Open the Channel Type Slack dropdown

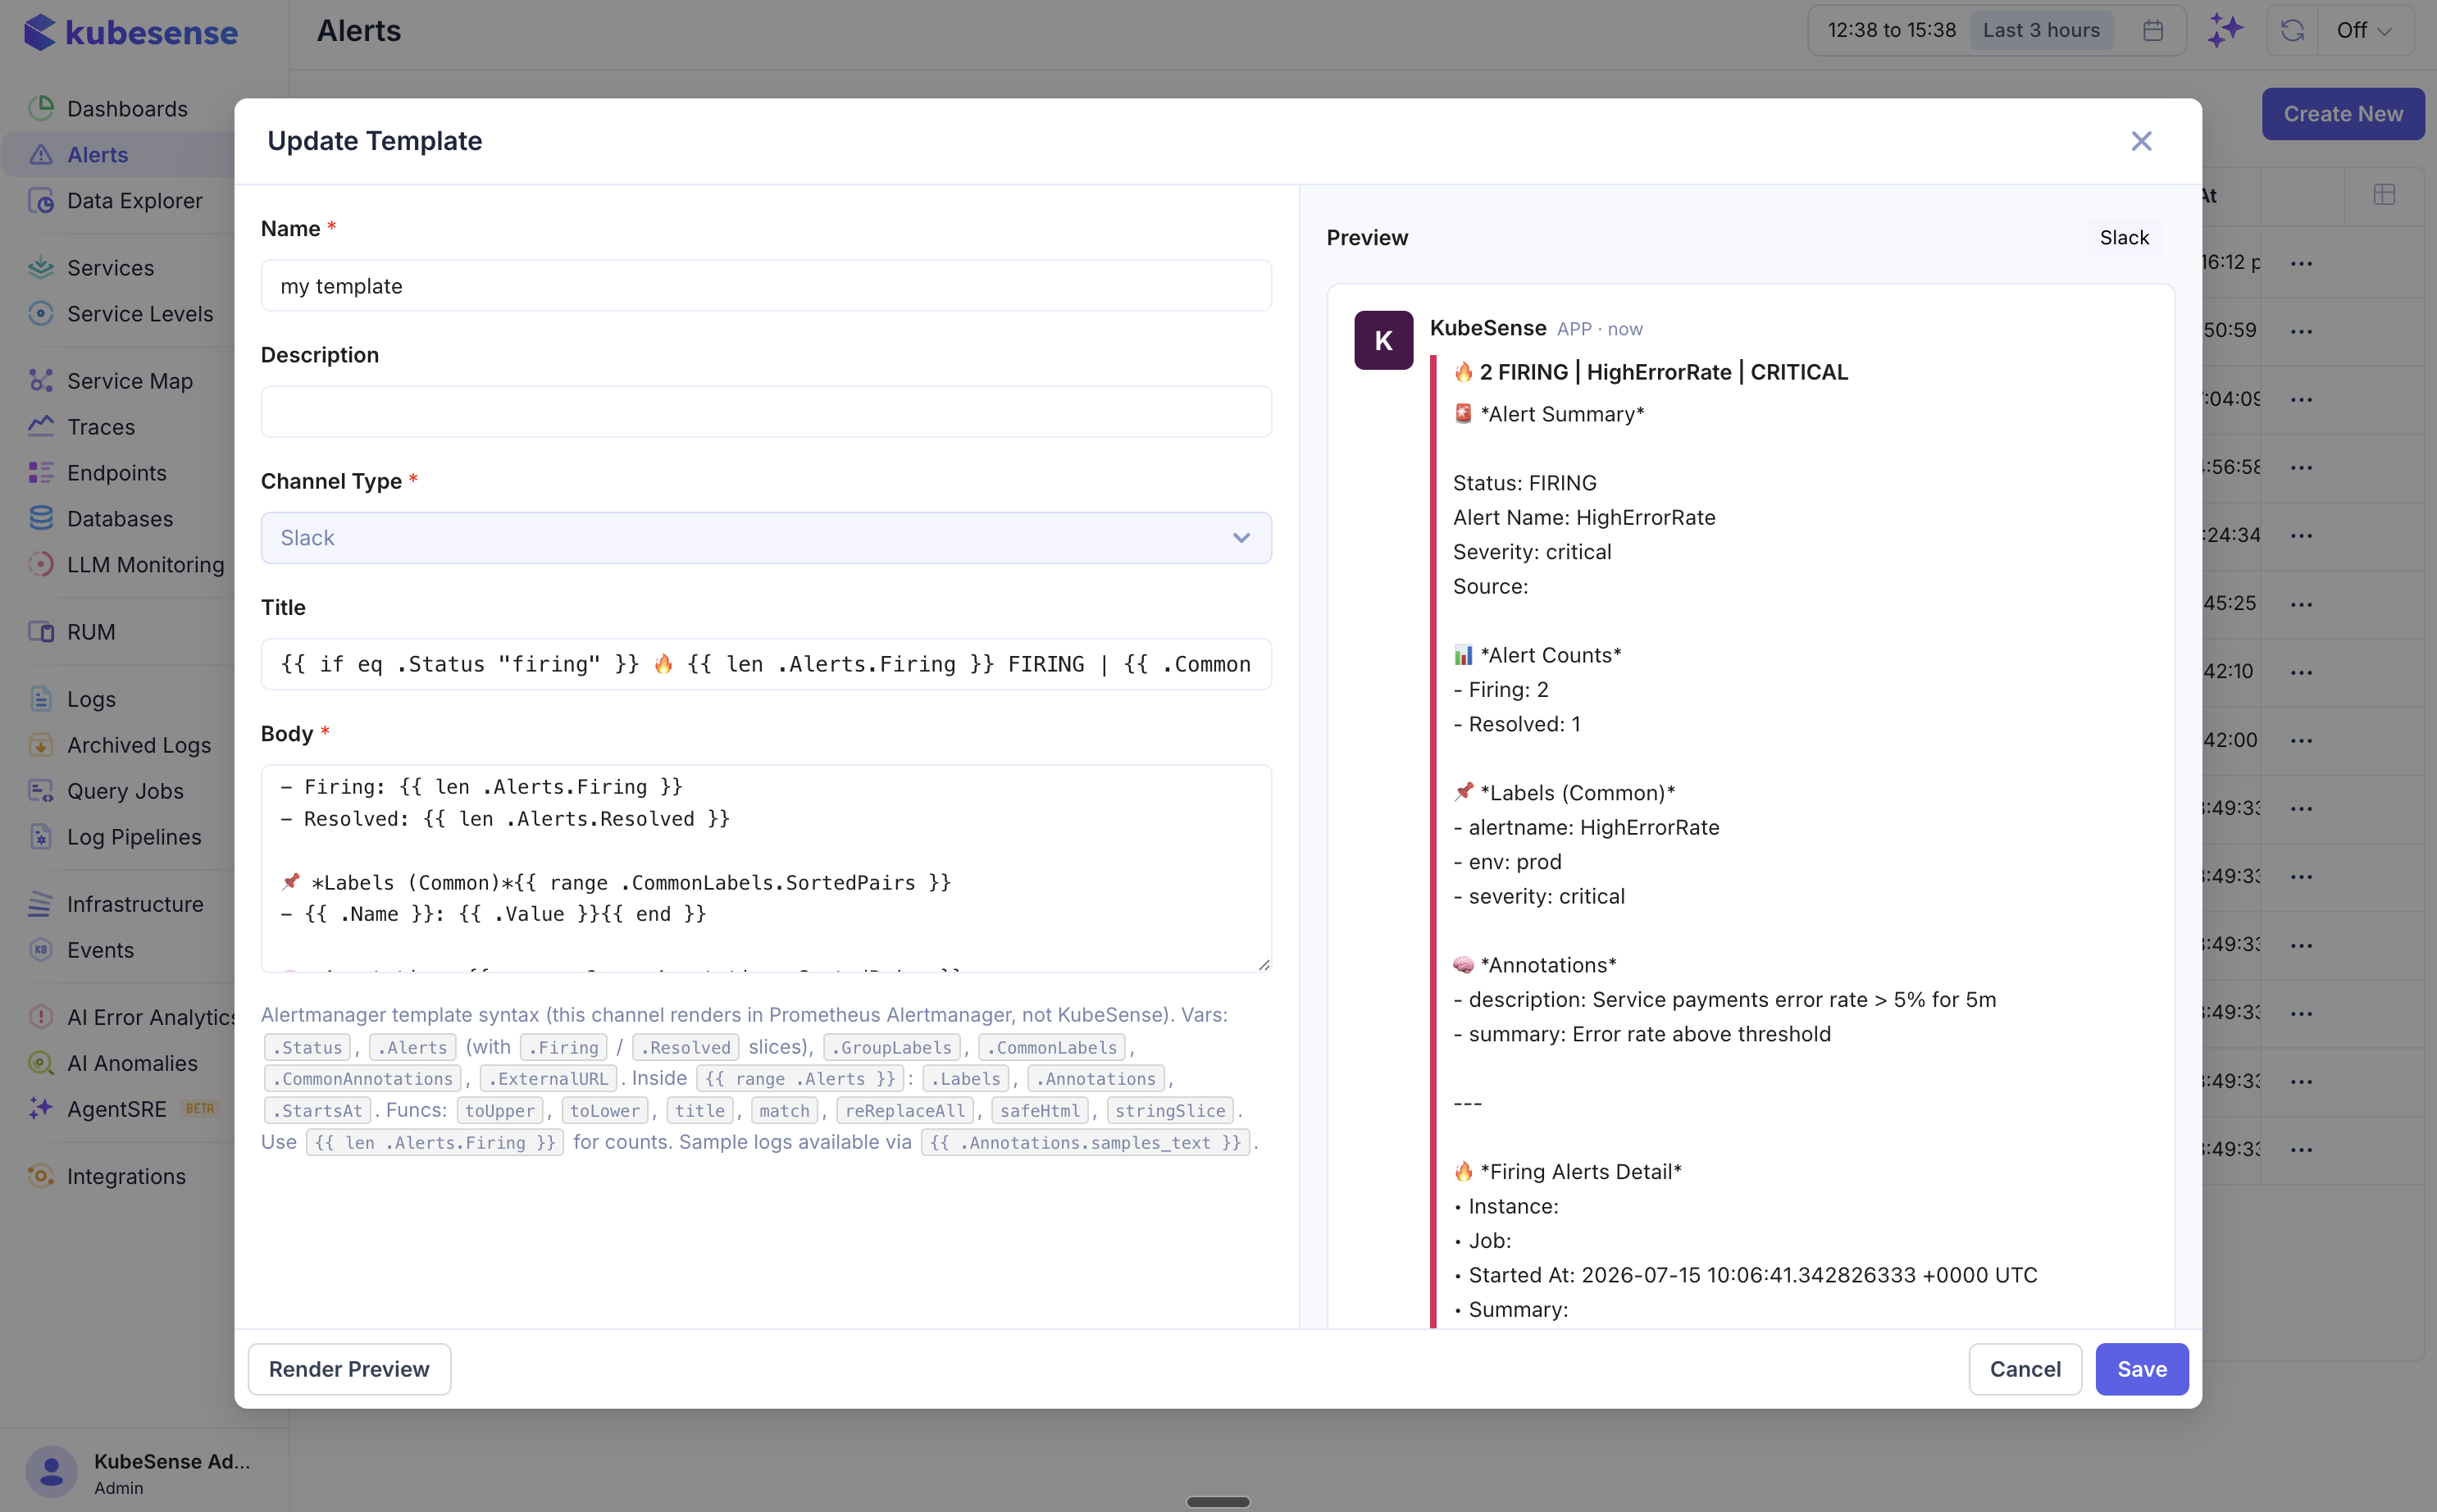click(766, 537)
